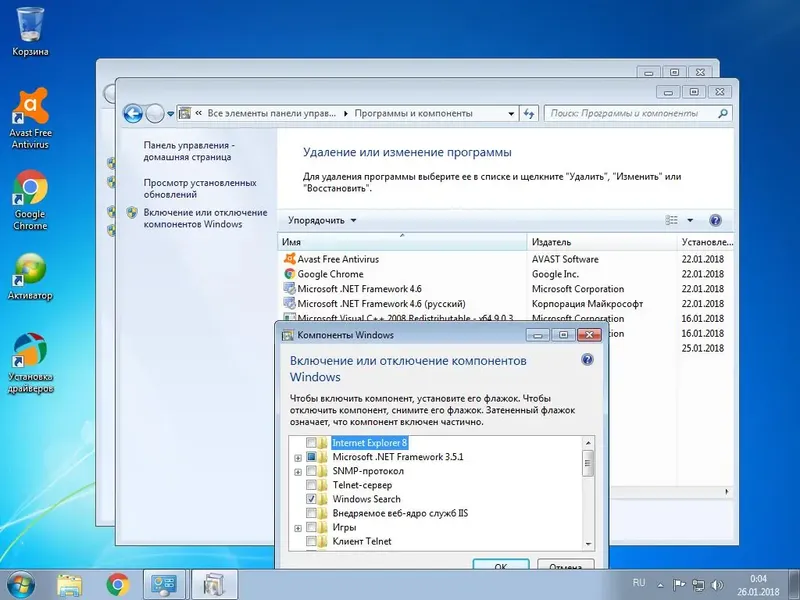Image resolution: width=800 pixels, height=600 pixels.
Task: Uncheck the Windows Search checkbox
Action: (x=311, y=499)
